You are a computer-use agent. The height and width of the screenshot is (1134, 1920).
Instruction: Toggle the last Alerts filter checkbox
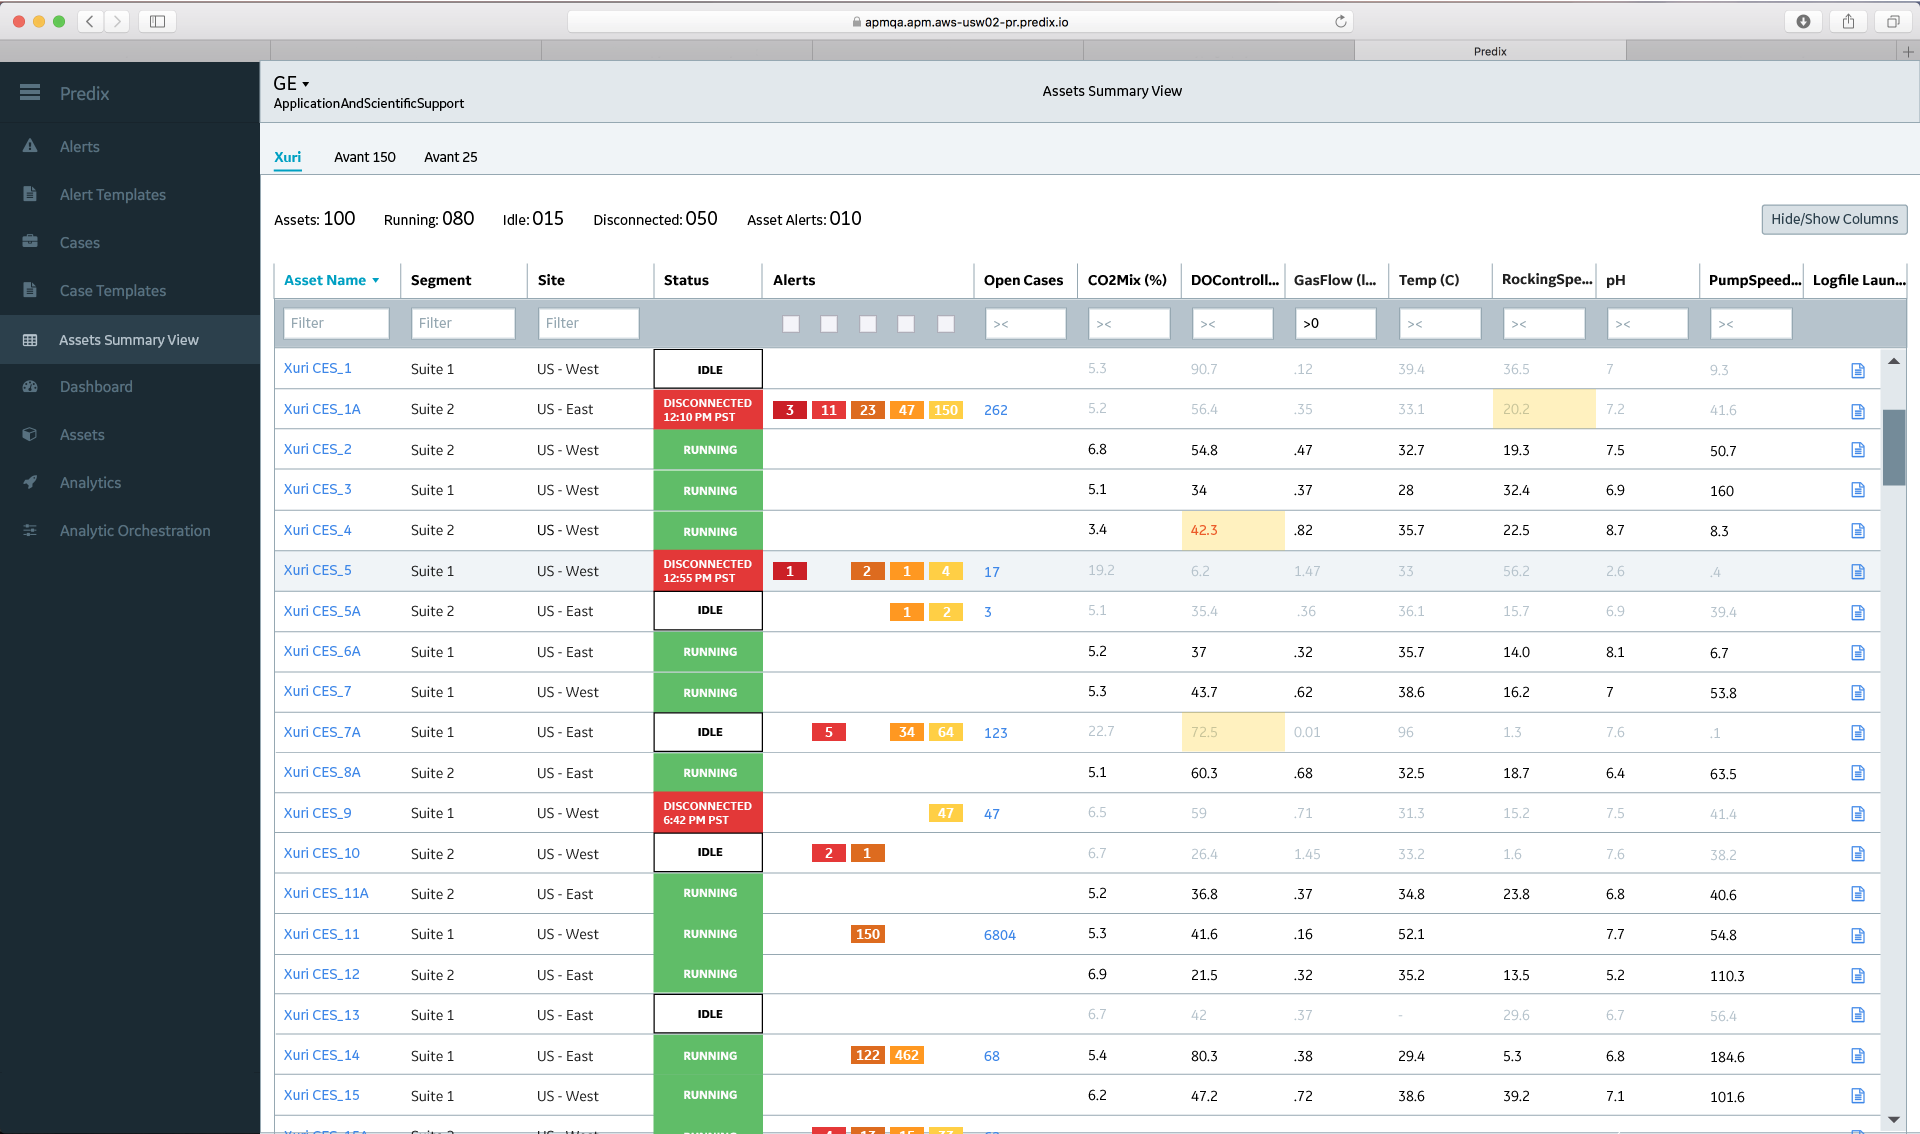[945, 324]
